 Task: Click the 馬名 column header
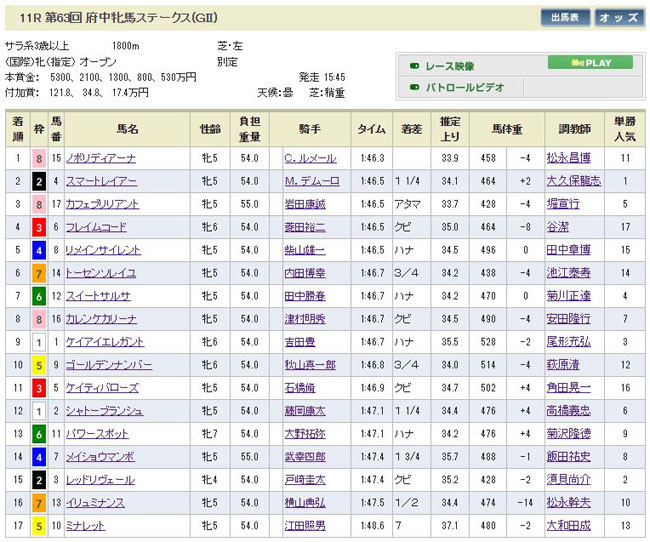click(x=126, y=129)
